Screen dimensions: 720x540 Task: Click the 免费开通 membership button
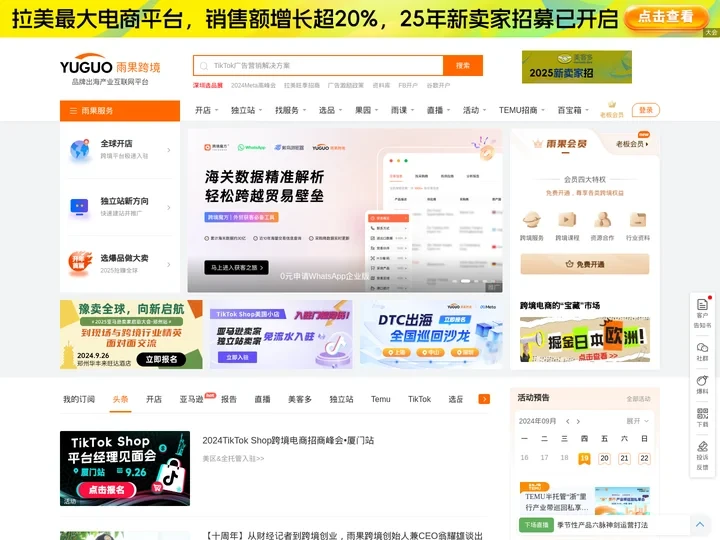585,264
